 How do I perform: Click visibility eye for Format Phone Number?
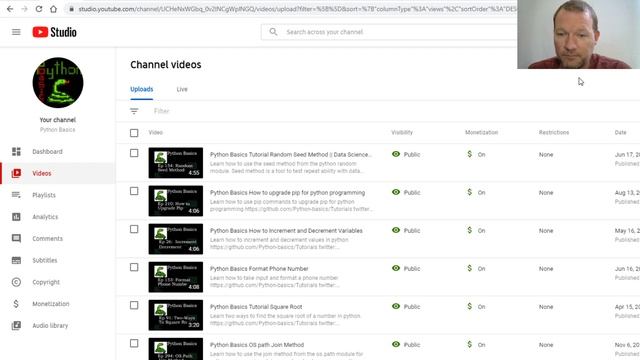click(x=396, y=268)
